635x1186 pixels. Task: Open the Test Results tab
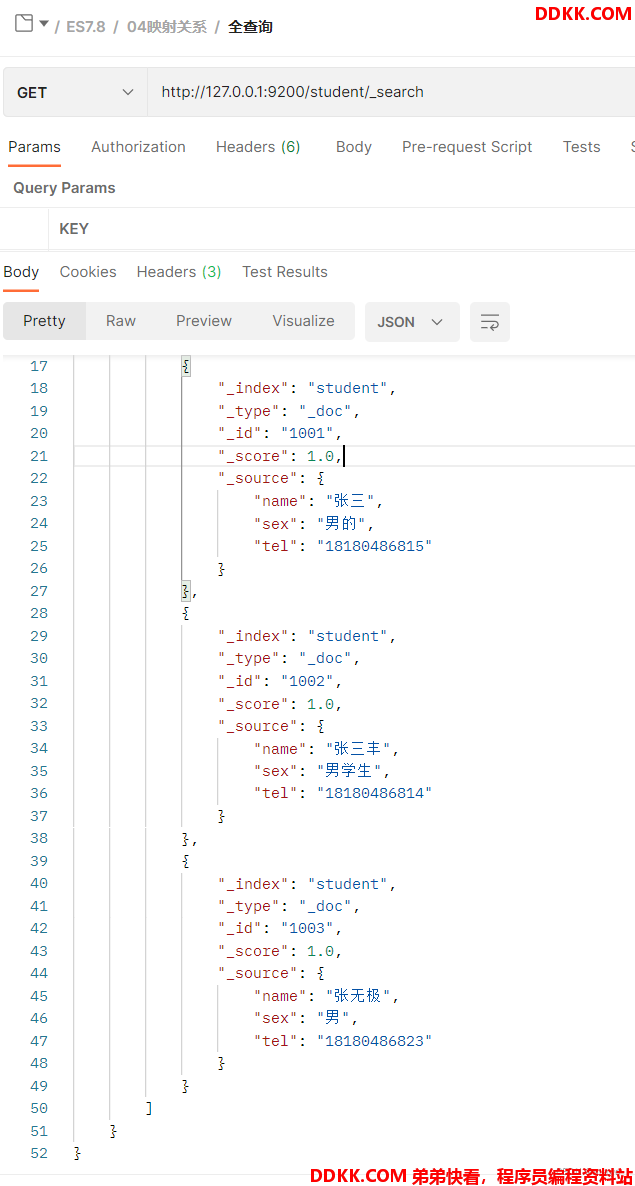pyautogui.click(x=285, y=272)
